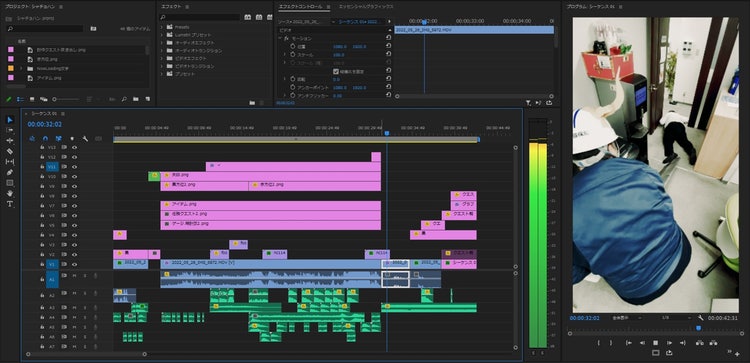The height and width of the screenshot is (363, 750).
Task: Select the Track Select Forward tool
Action: click(x=10, y=130)
